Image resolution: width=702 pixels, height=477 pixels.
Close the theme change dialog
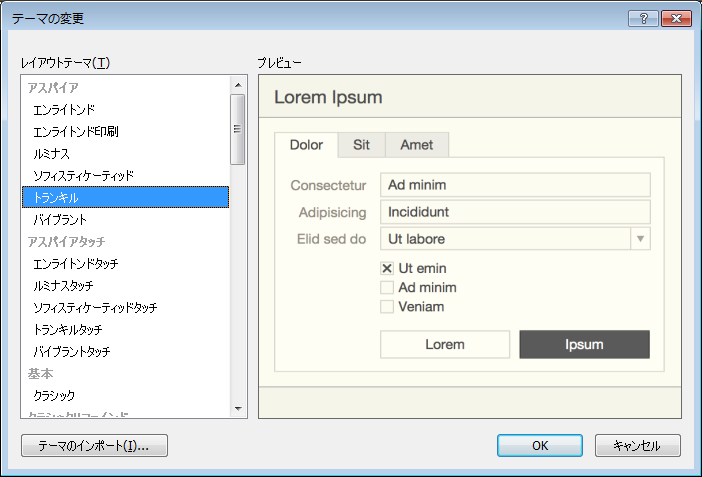click(676, 19)
